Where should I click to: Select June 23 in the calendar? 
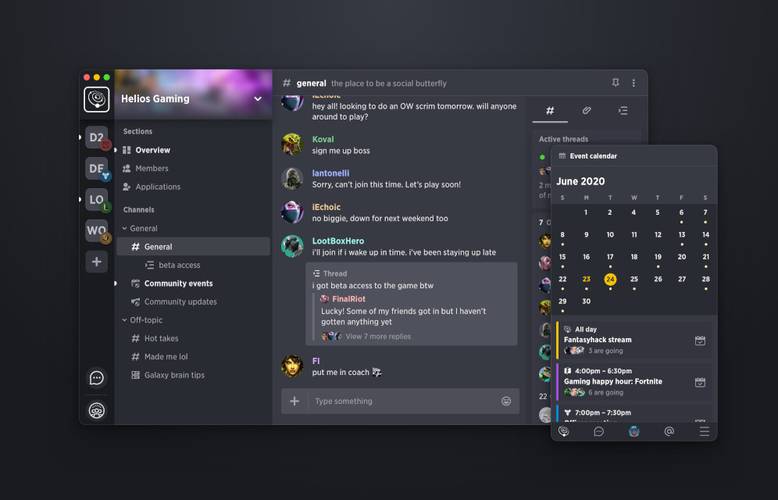[586, 279]
